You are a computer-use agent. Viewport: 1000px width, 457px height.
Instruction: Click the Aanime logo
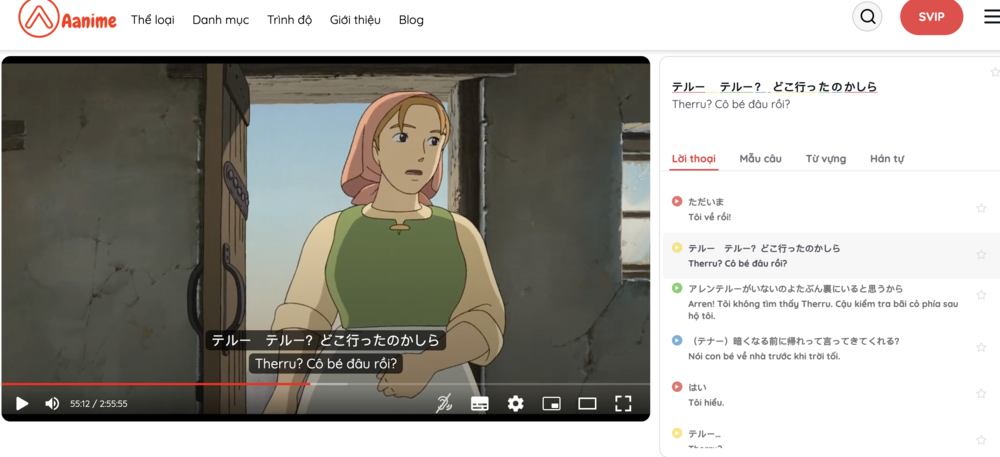tap(68, 19)
